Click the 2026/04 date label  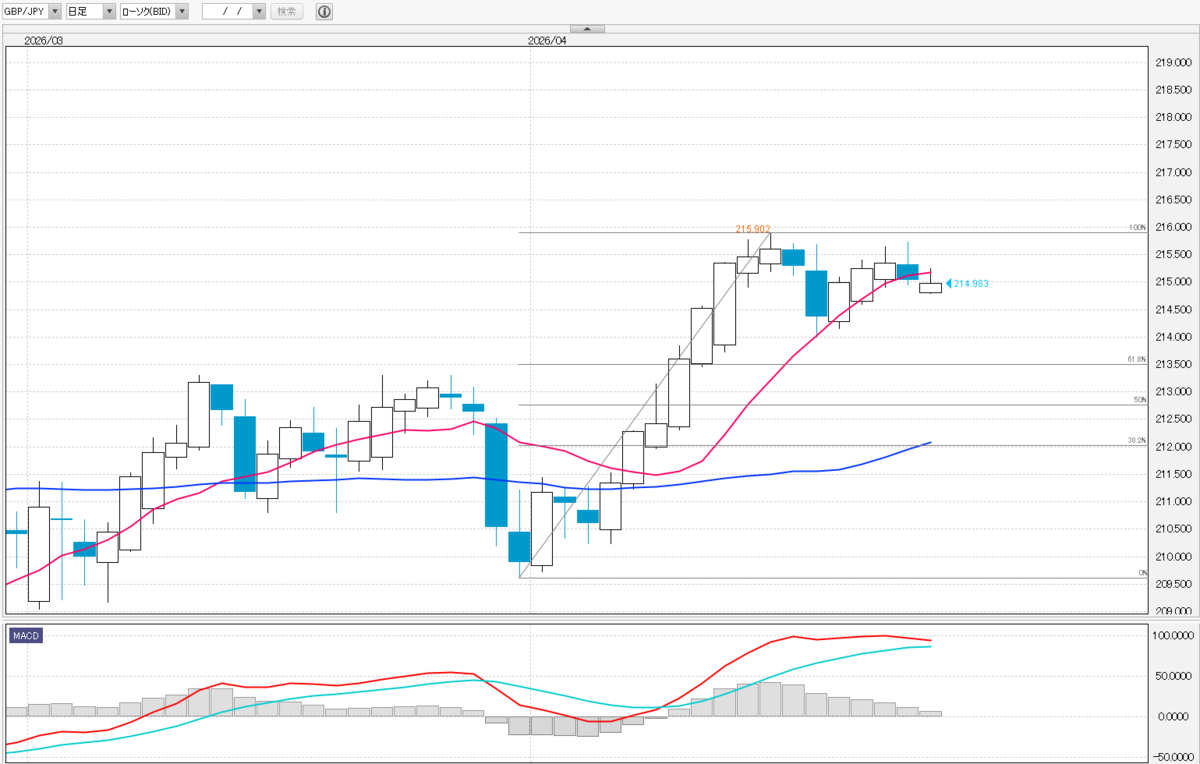tap(546, 40)
